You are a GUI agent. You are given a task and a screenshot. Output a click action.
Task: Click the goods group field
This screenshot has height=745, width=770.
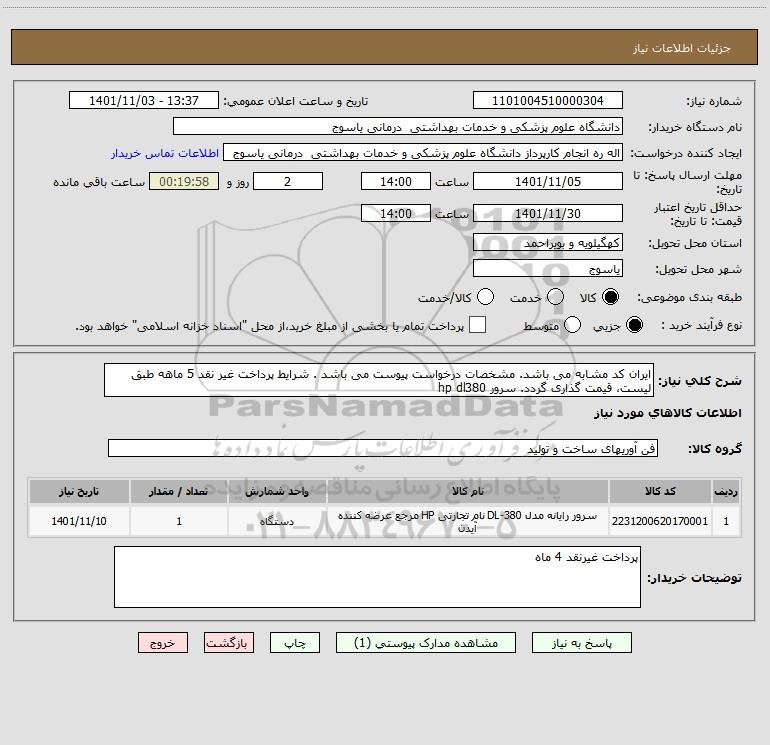(383, 448)
